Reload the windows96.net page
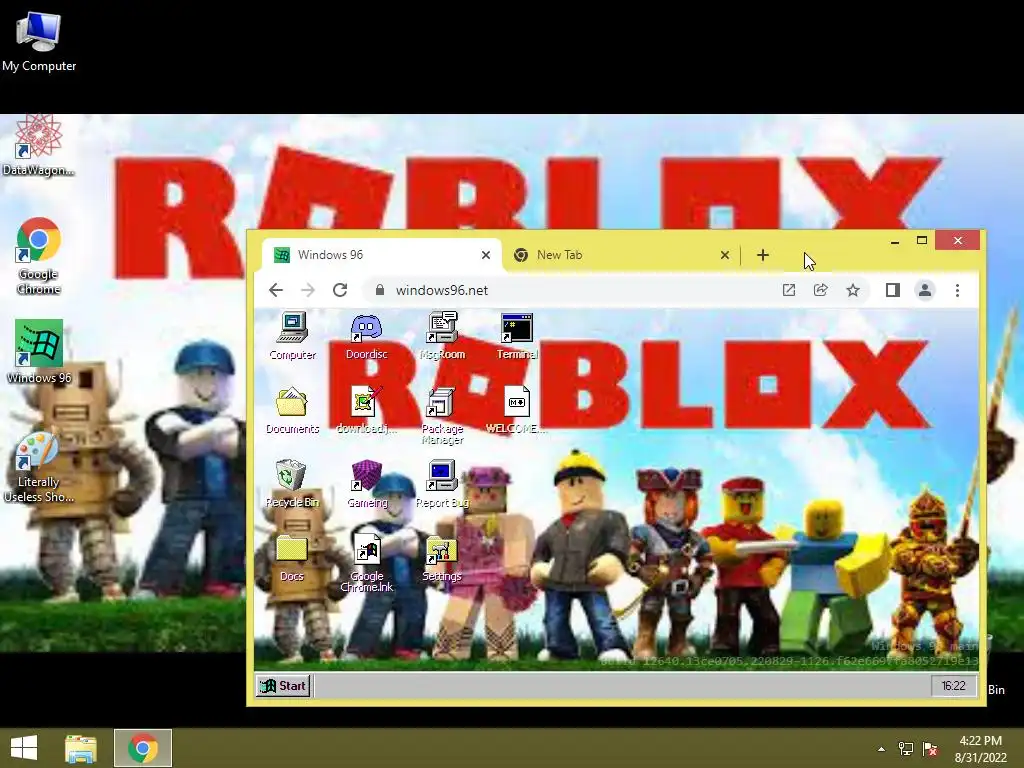This screenshot has width=1024, height=768. tap(340, 290)
